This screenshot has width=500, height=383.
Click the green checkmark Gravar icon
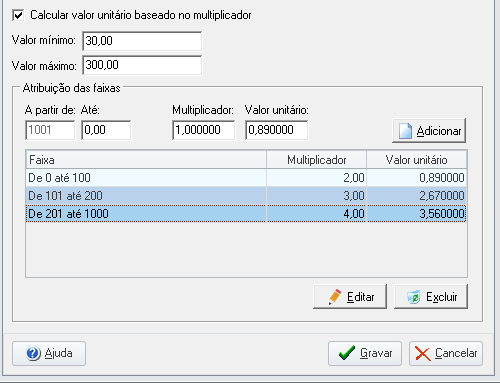point(346,353)
